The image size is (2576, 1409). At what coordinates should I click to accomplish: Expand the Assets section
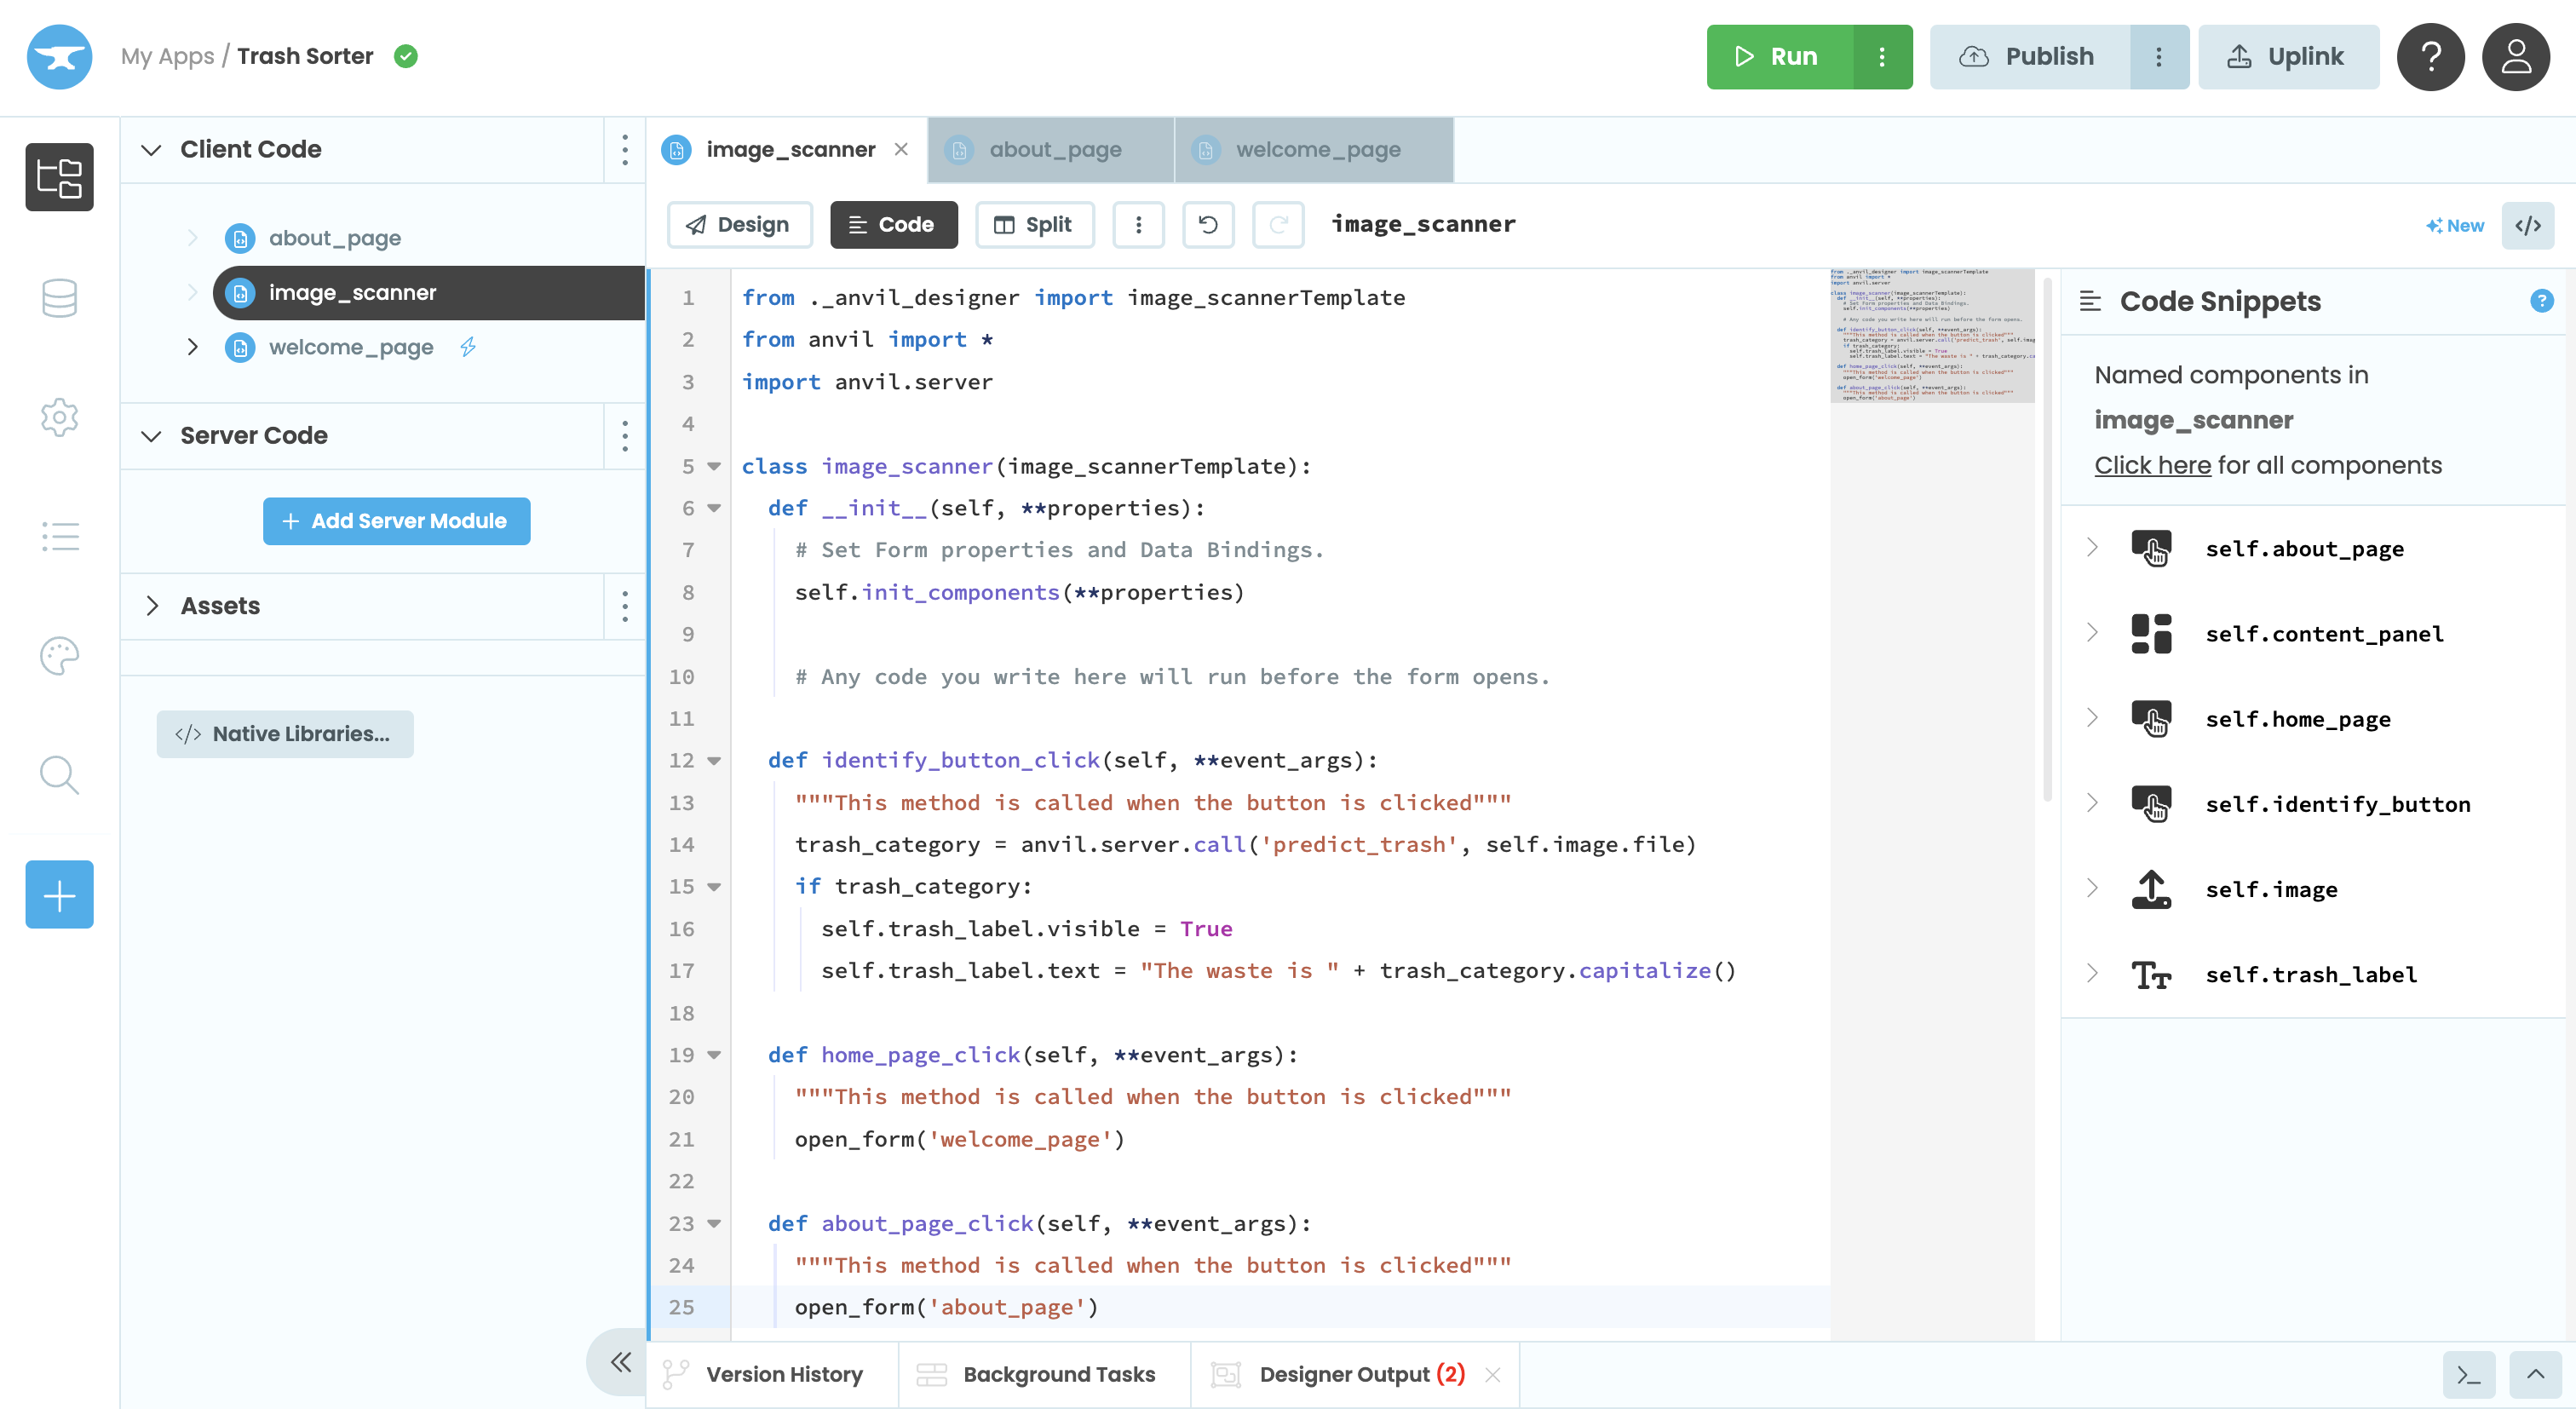tap(152, 606)
